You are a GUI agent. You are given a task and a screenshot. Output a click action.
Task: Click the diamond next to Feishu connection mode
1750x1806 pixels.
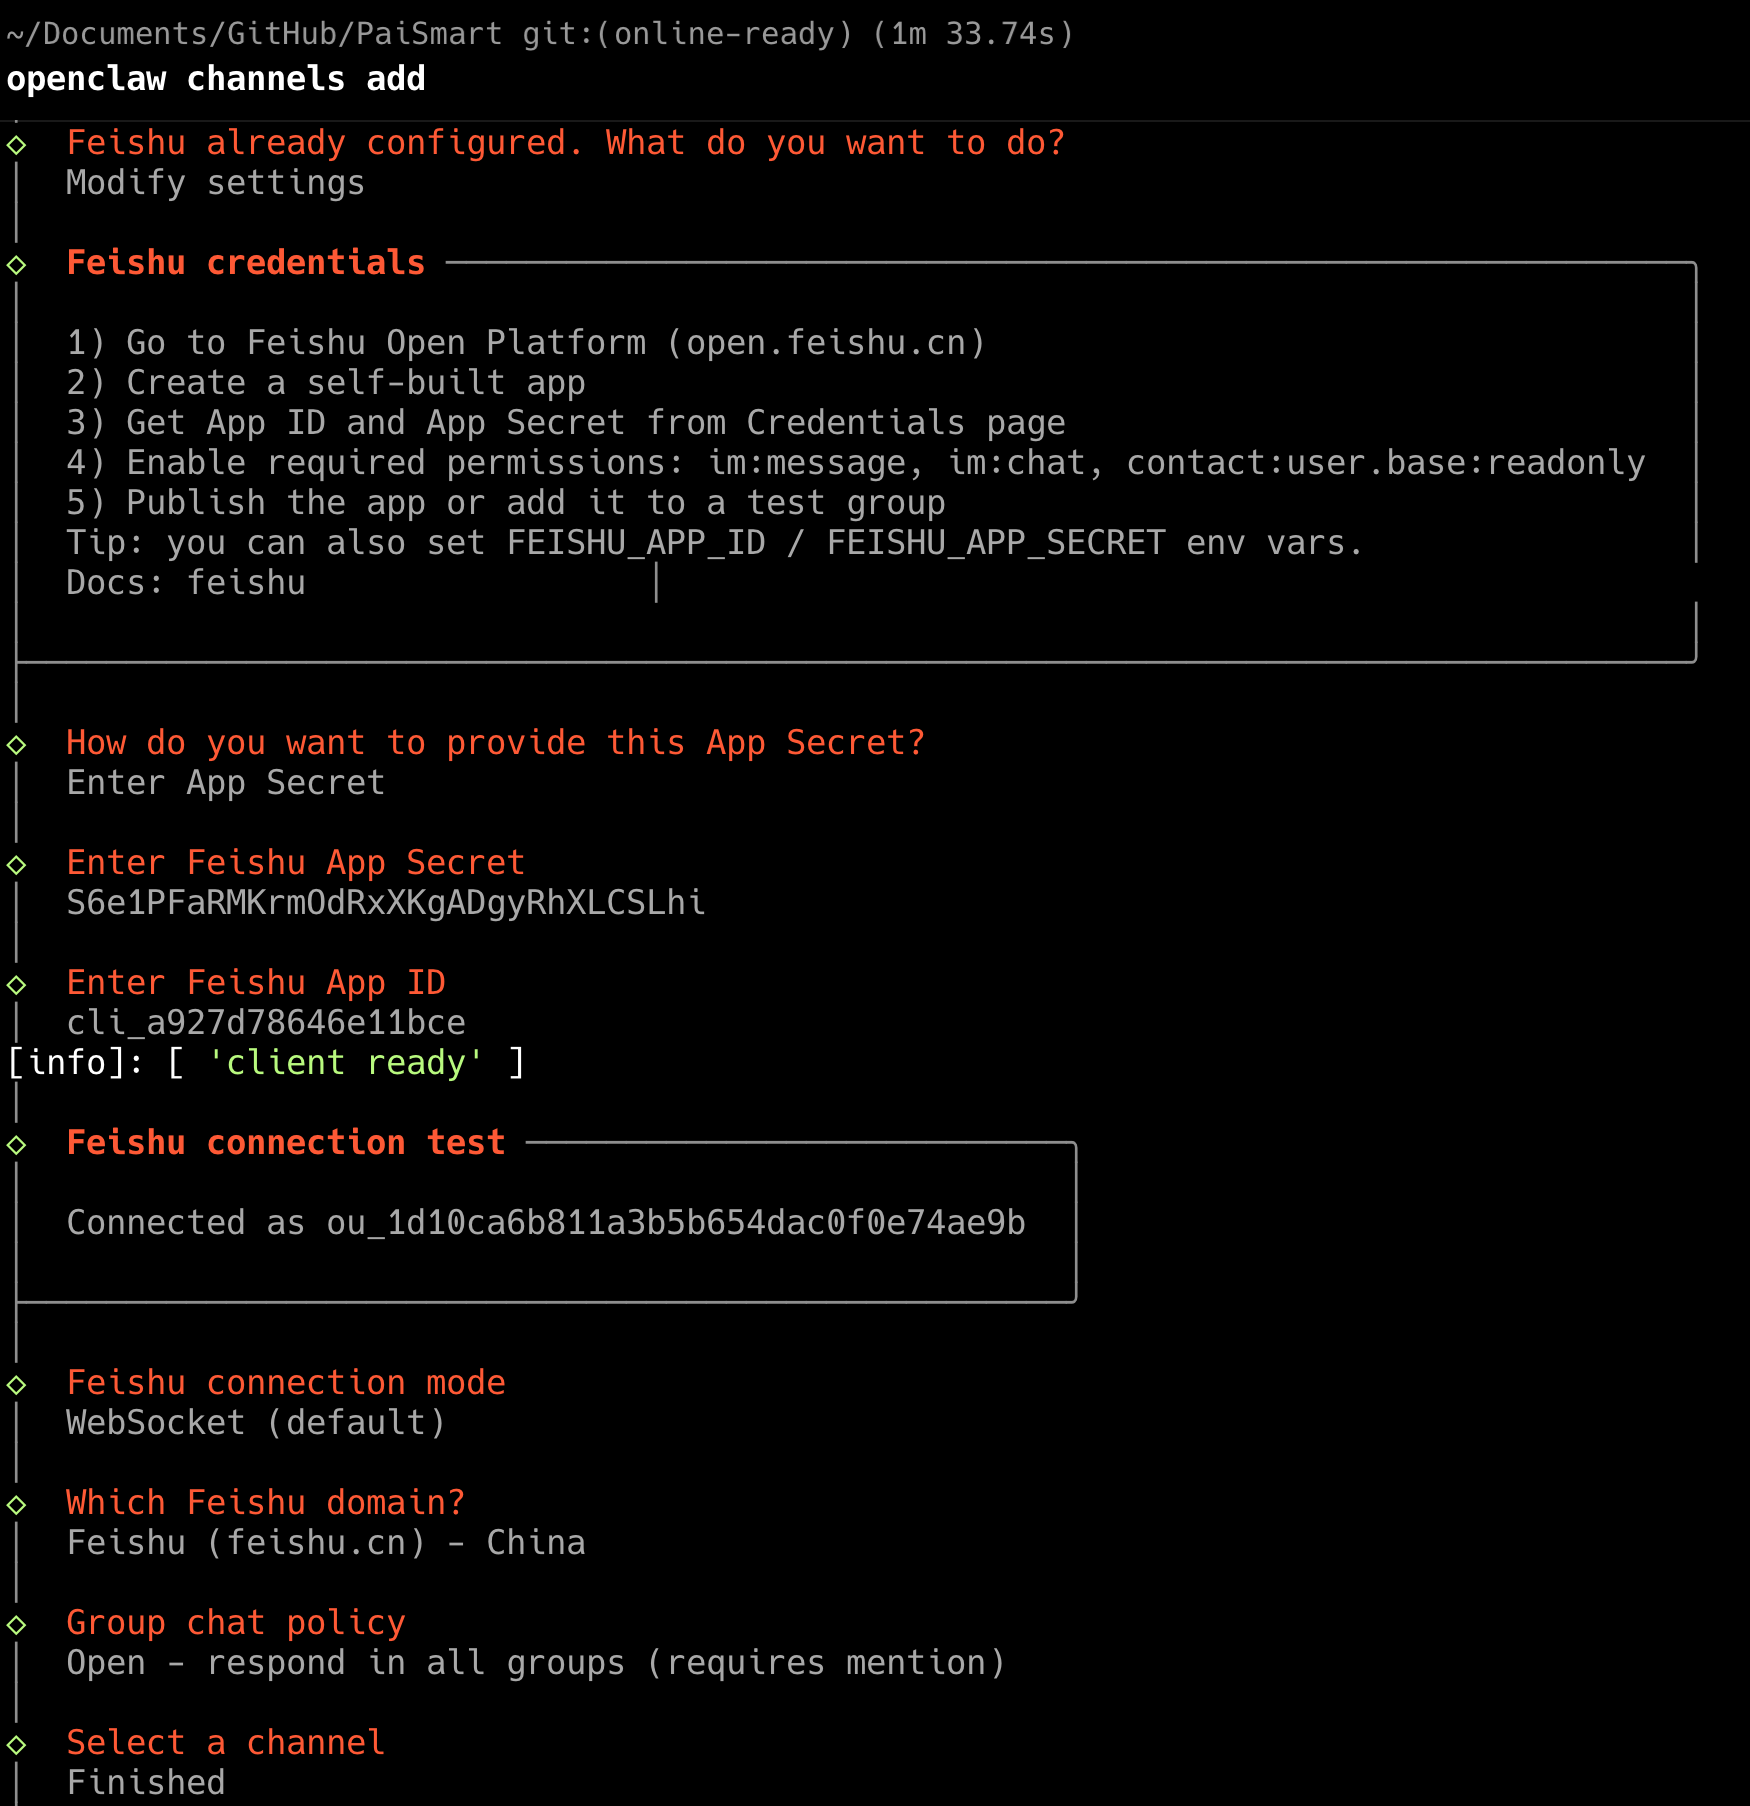tap(16, 1385)
